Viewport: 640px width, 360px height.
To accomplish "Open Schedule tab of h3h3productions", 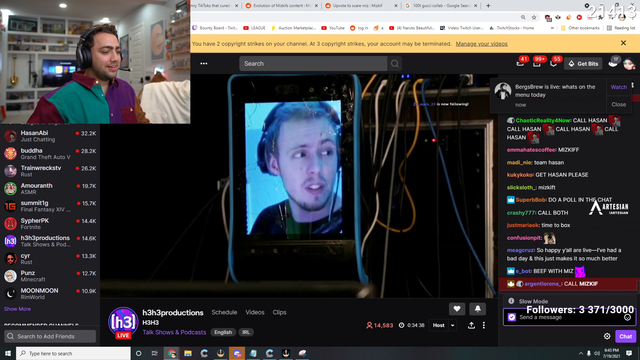I will [224, 312].
